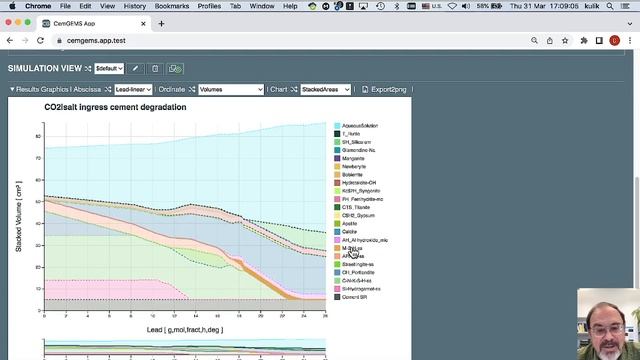The width and height of the screenshot is (640, 360).
Task: Click the zoom magnifier icon in address bar
Action: [x=534, y=40]
